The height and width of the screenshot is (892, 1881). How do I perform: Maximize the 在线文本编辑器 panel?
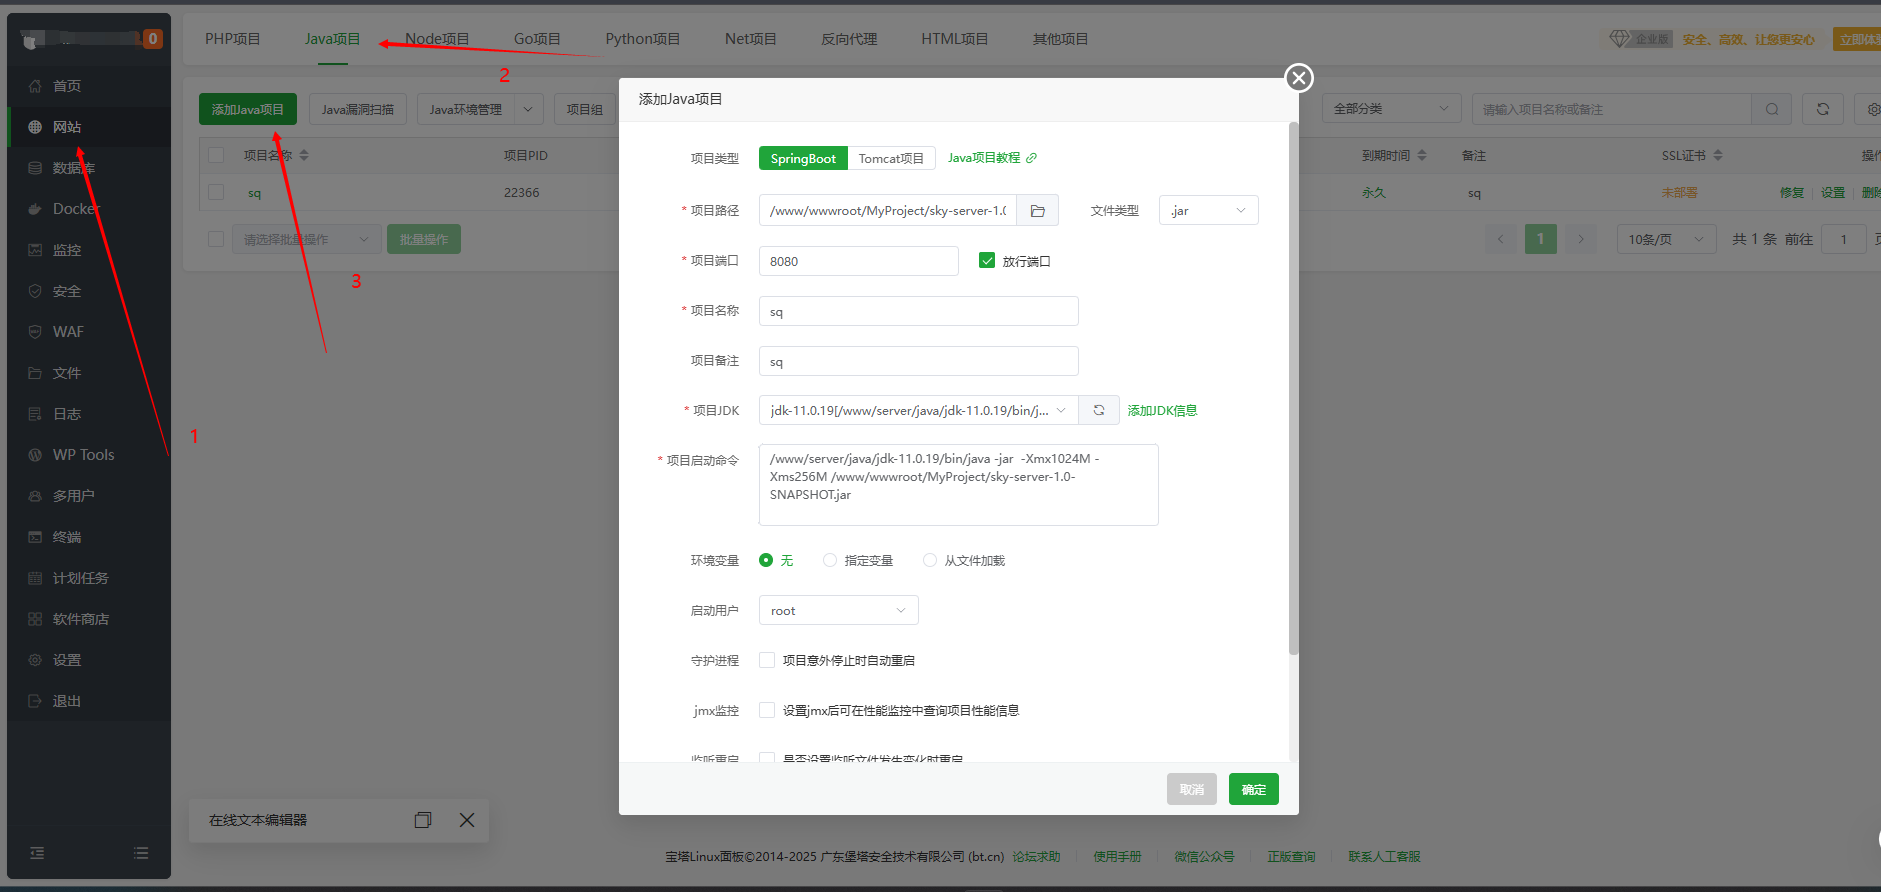click(423, 820)
